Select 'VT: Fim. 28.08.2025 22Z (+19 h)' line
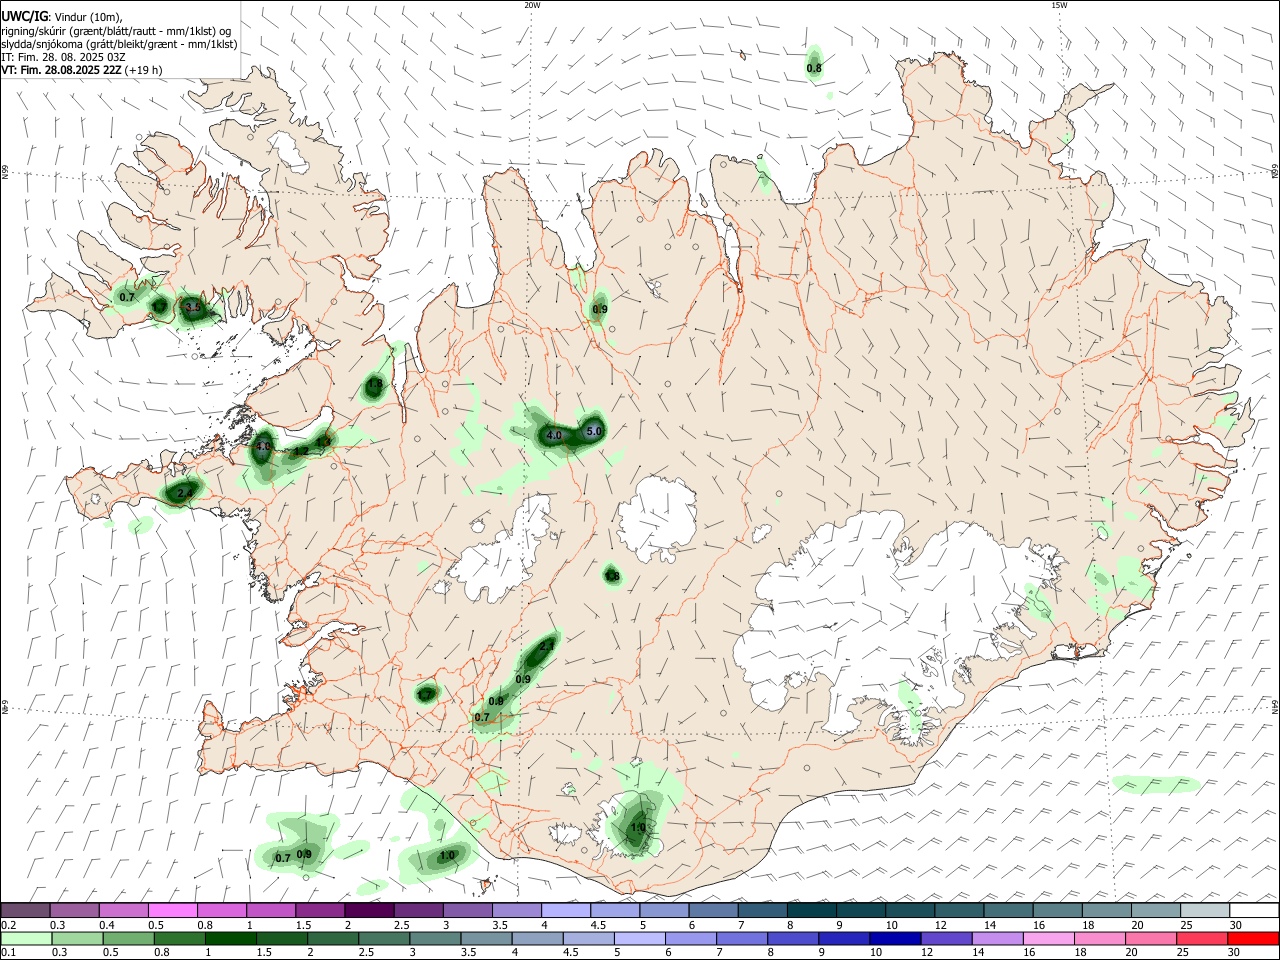Viewport: 1280px width, 960px height. coord(82,70)
